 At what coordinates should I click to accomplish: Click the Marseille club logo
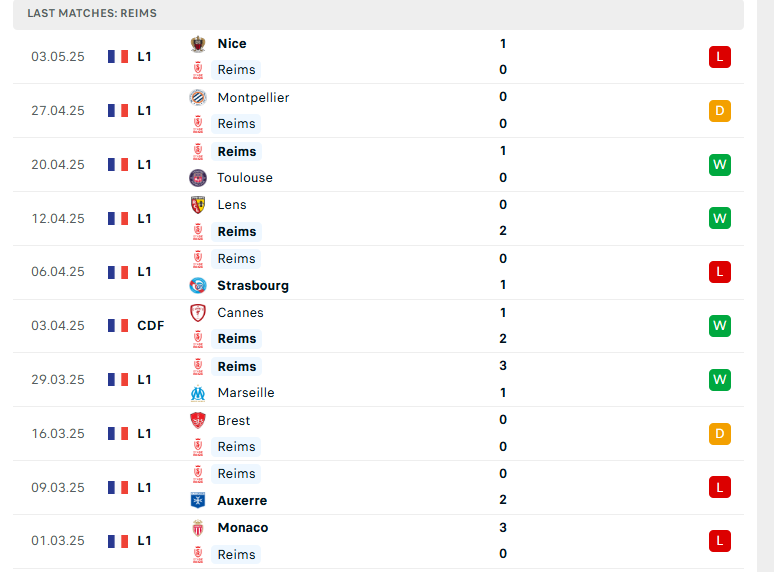coord(198,393)
